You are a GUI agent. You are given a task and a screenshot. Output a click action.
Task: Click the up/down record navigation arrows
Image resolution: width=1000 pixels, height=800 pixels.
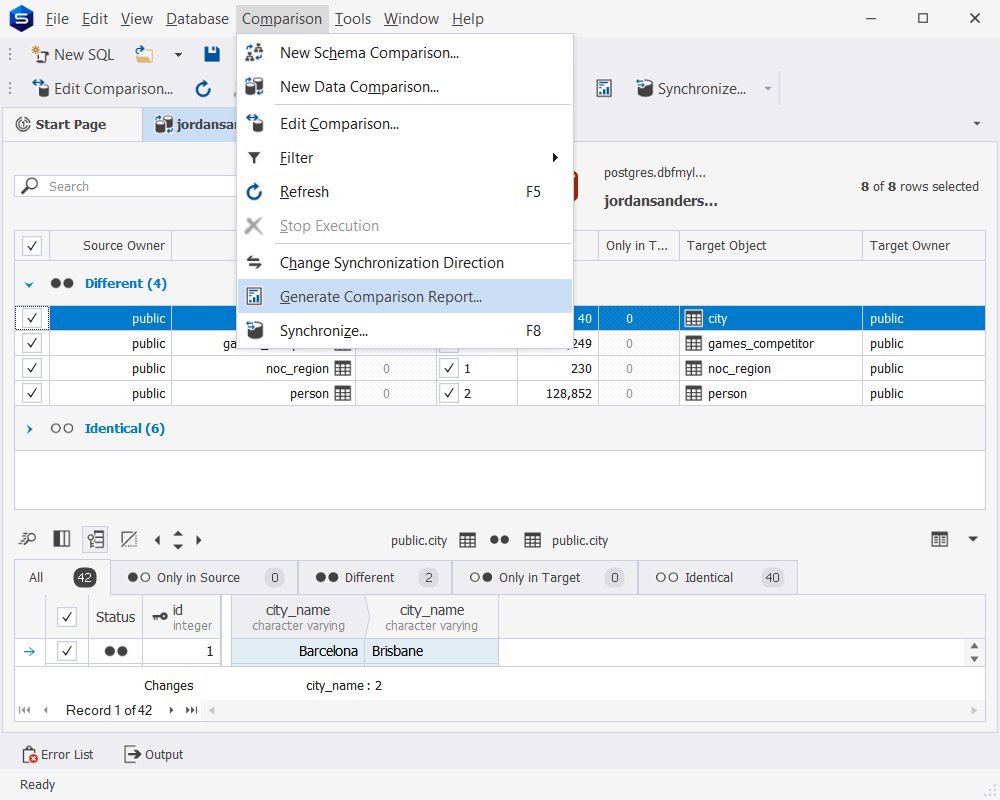click(x=178, y=540)
